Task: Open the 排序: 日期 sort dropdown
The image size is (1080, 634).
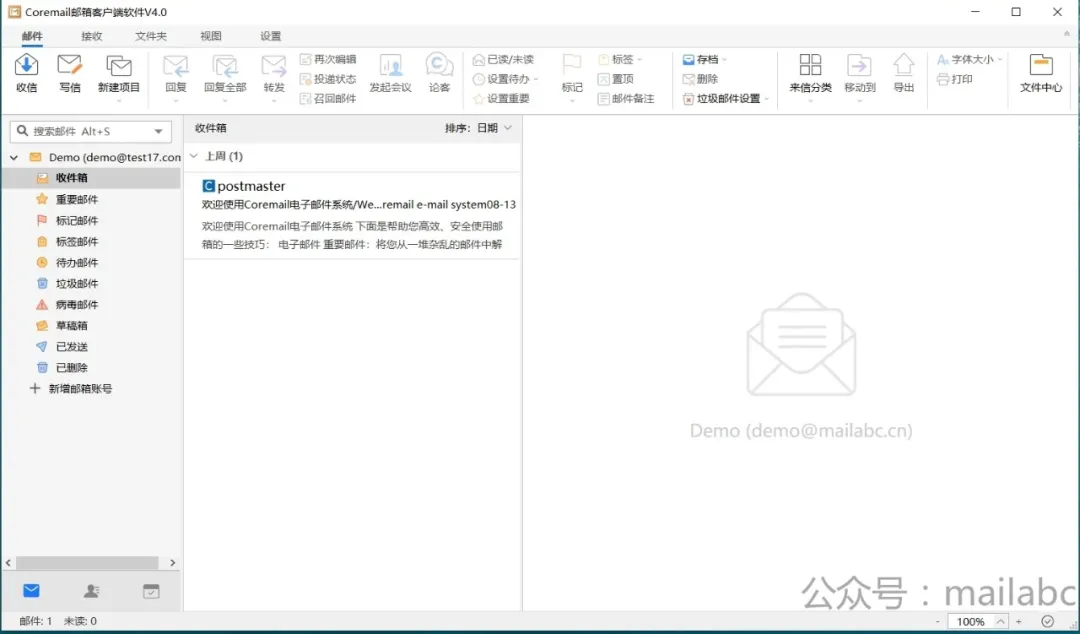Action: pos(479,128)
